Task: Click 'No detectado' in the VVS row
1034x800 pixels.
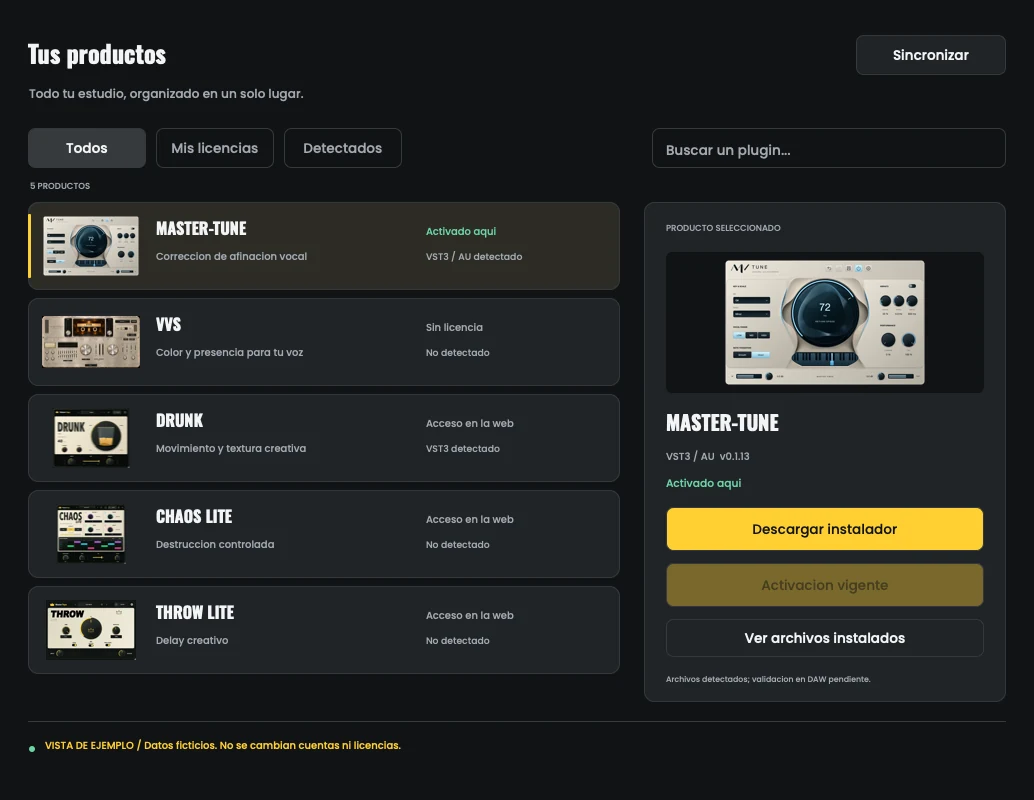Action: tap(458, 353)
